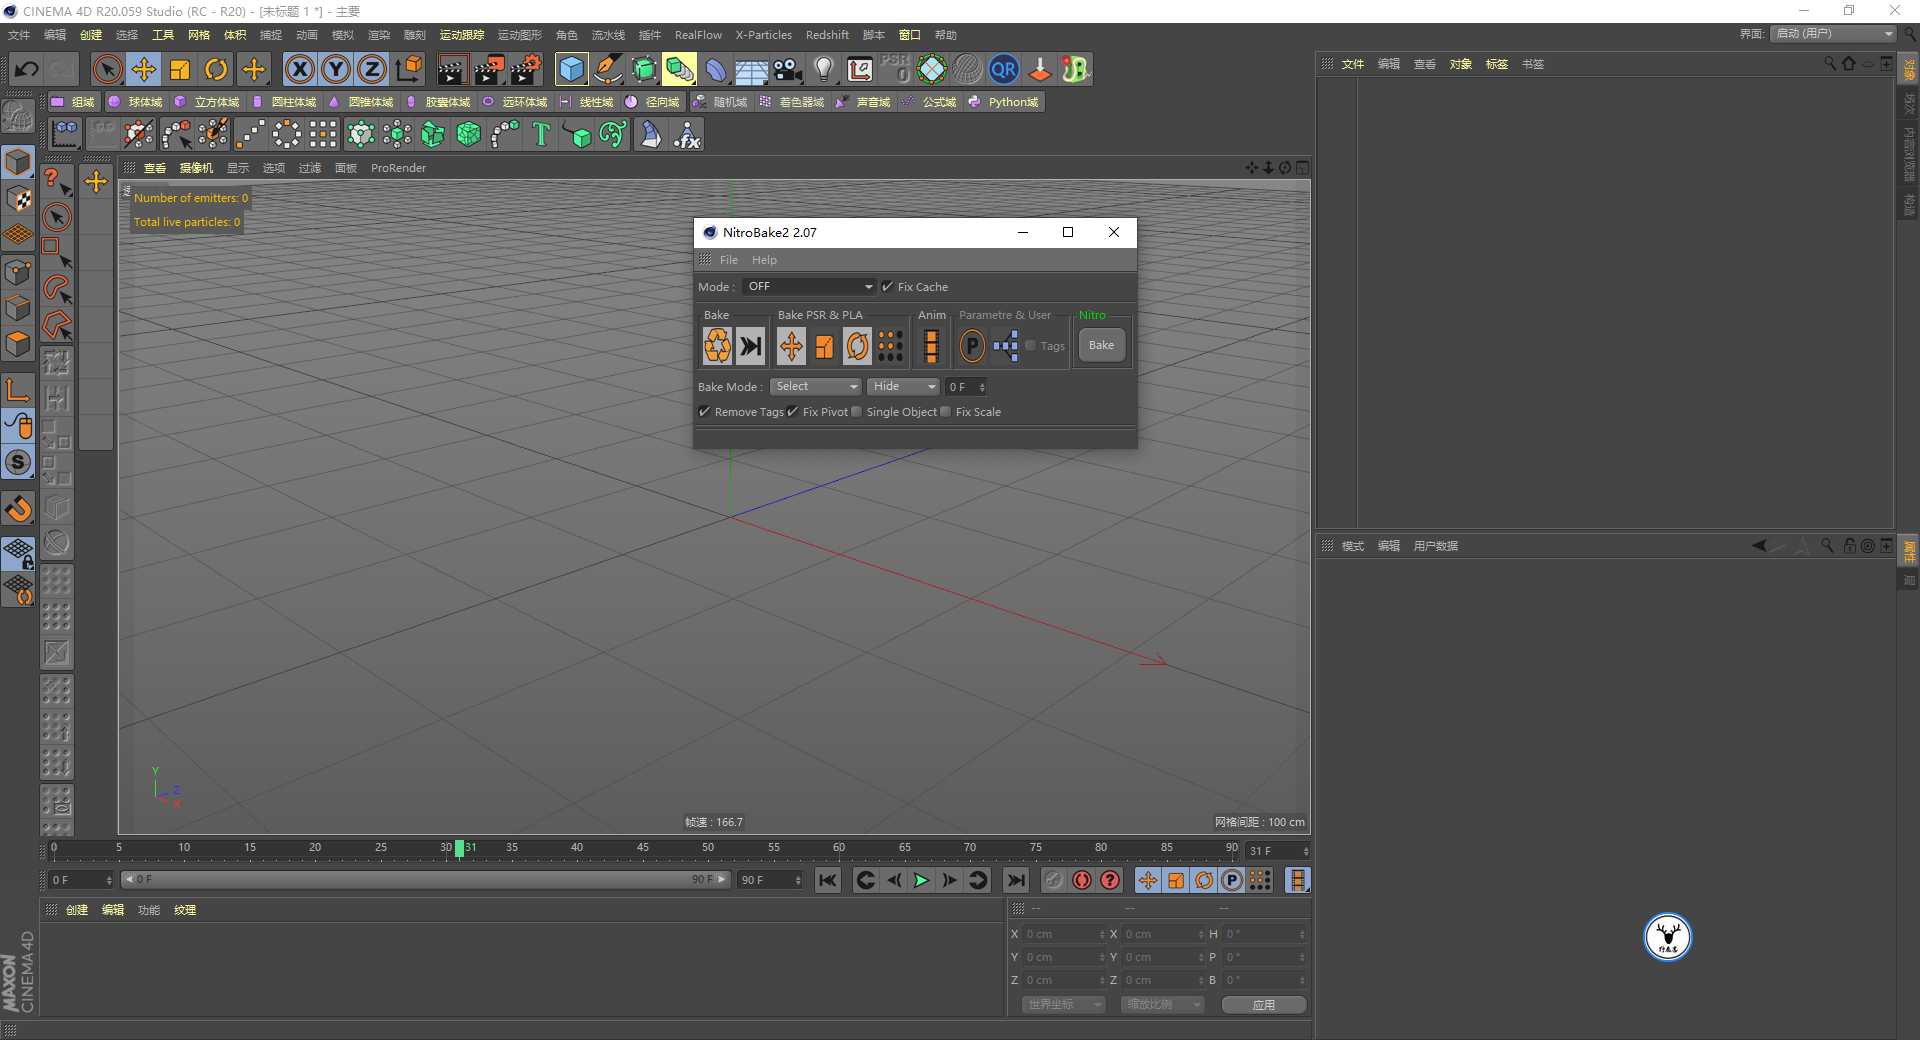
Task: Open the Help menu in NitroBake
Action: click(x=764, y=260)
